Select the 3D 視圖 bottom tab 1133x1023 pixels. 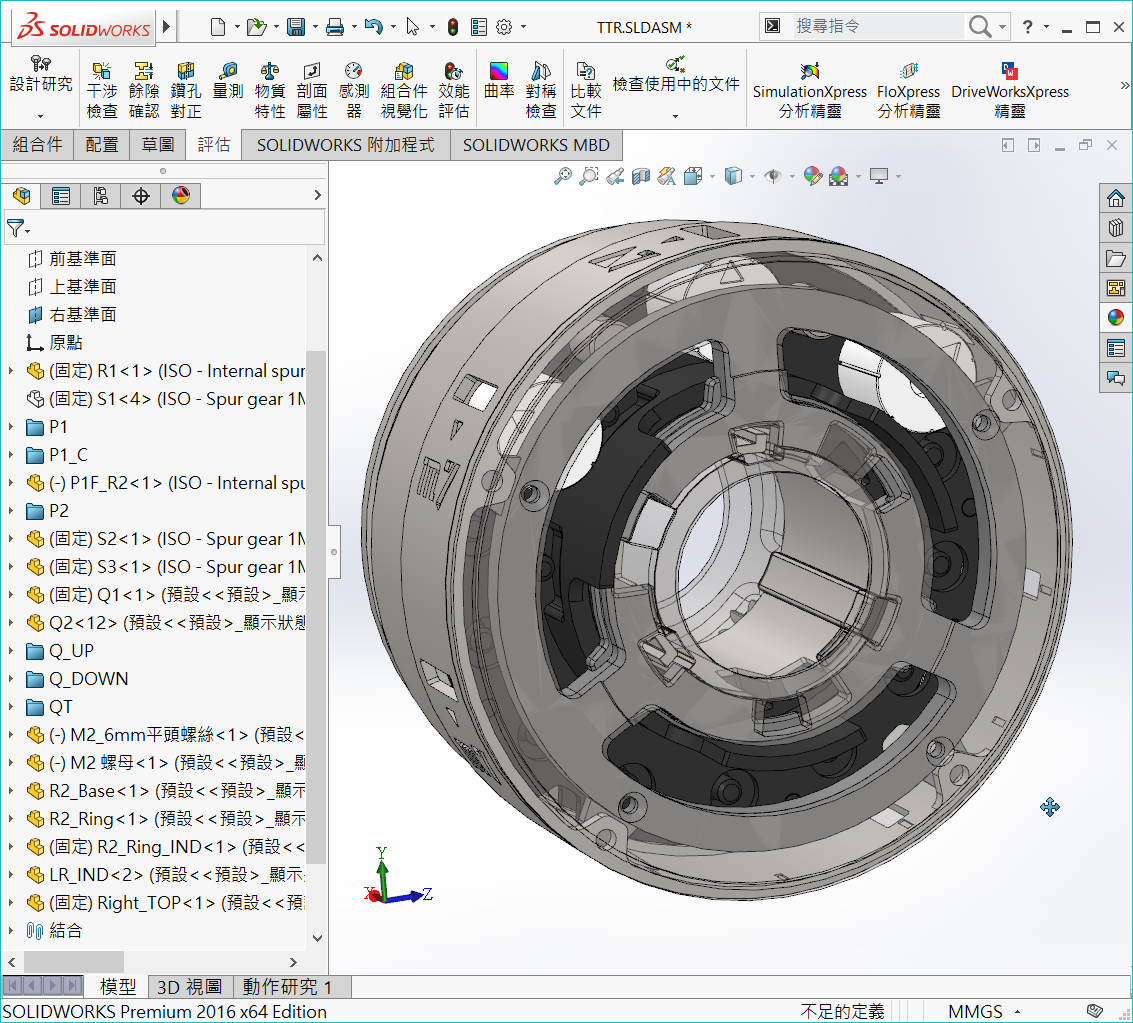click(x=190, y=987)
